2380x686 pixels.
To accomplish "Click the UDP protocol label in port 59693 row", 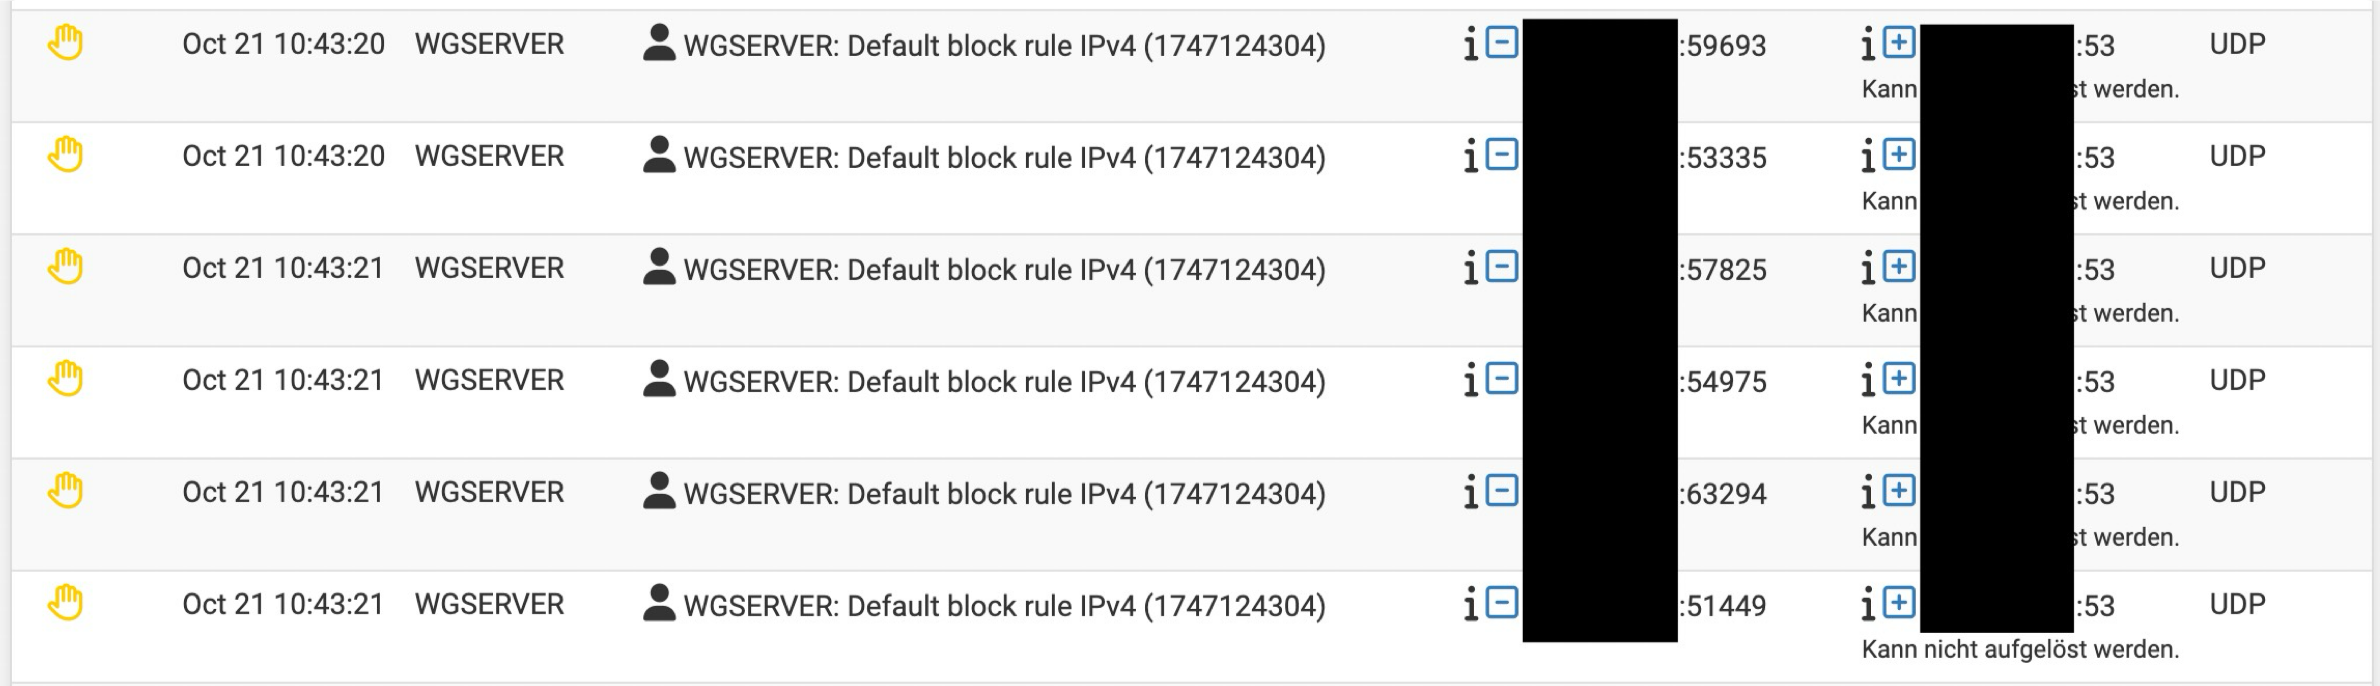I will 2237,45.
